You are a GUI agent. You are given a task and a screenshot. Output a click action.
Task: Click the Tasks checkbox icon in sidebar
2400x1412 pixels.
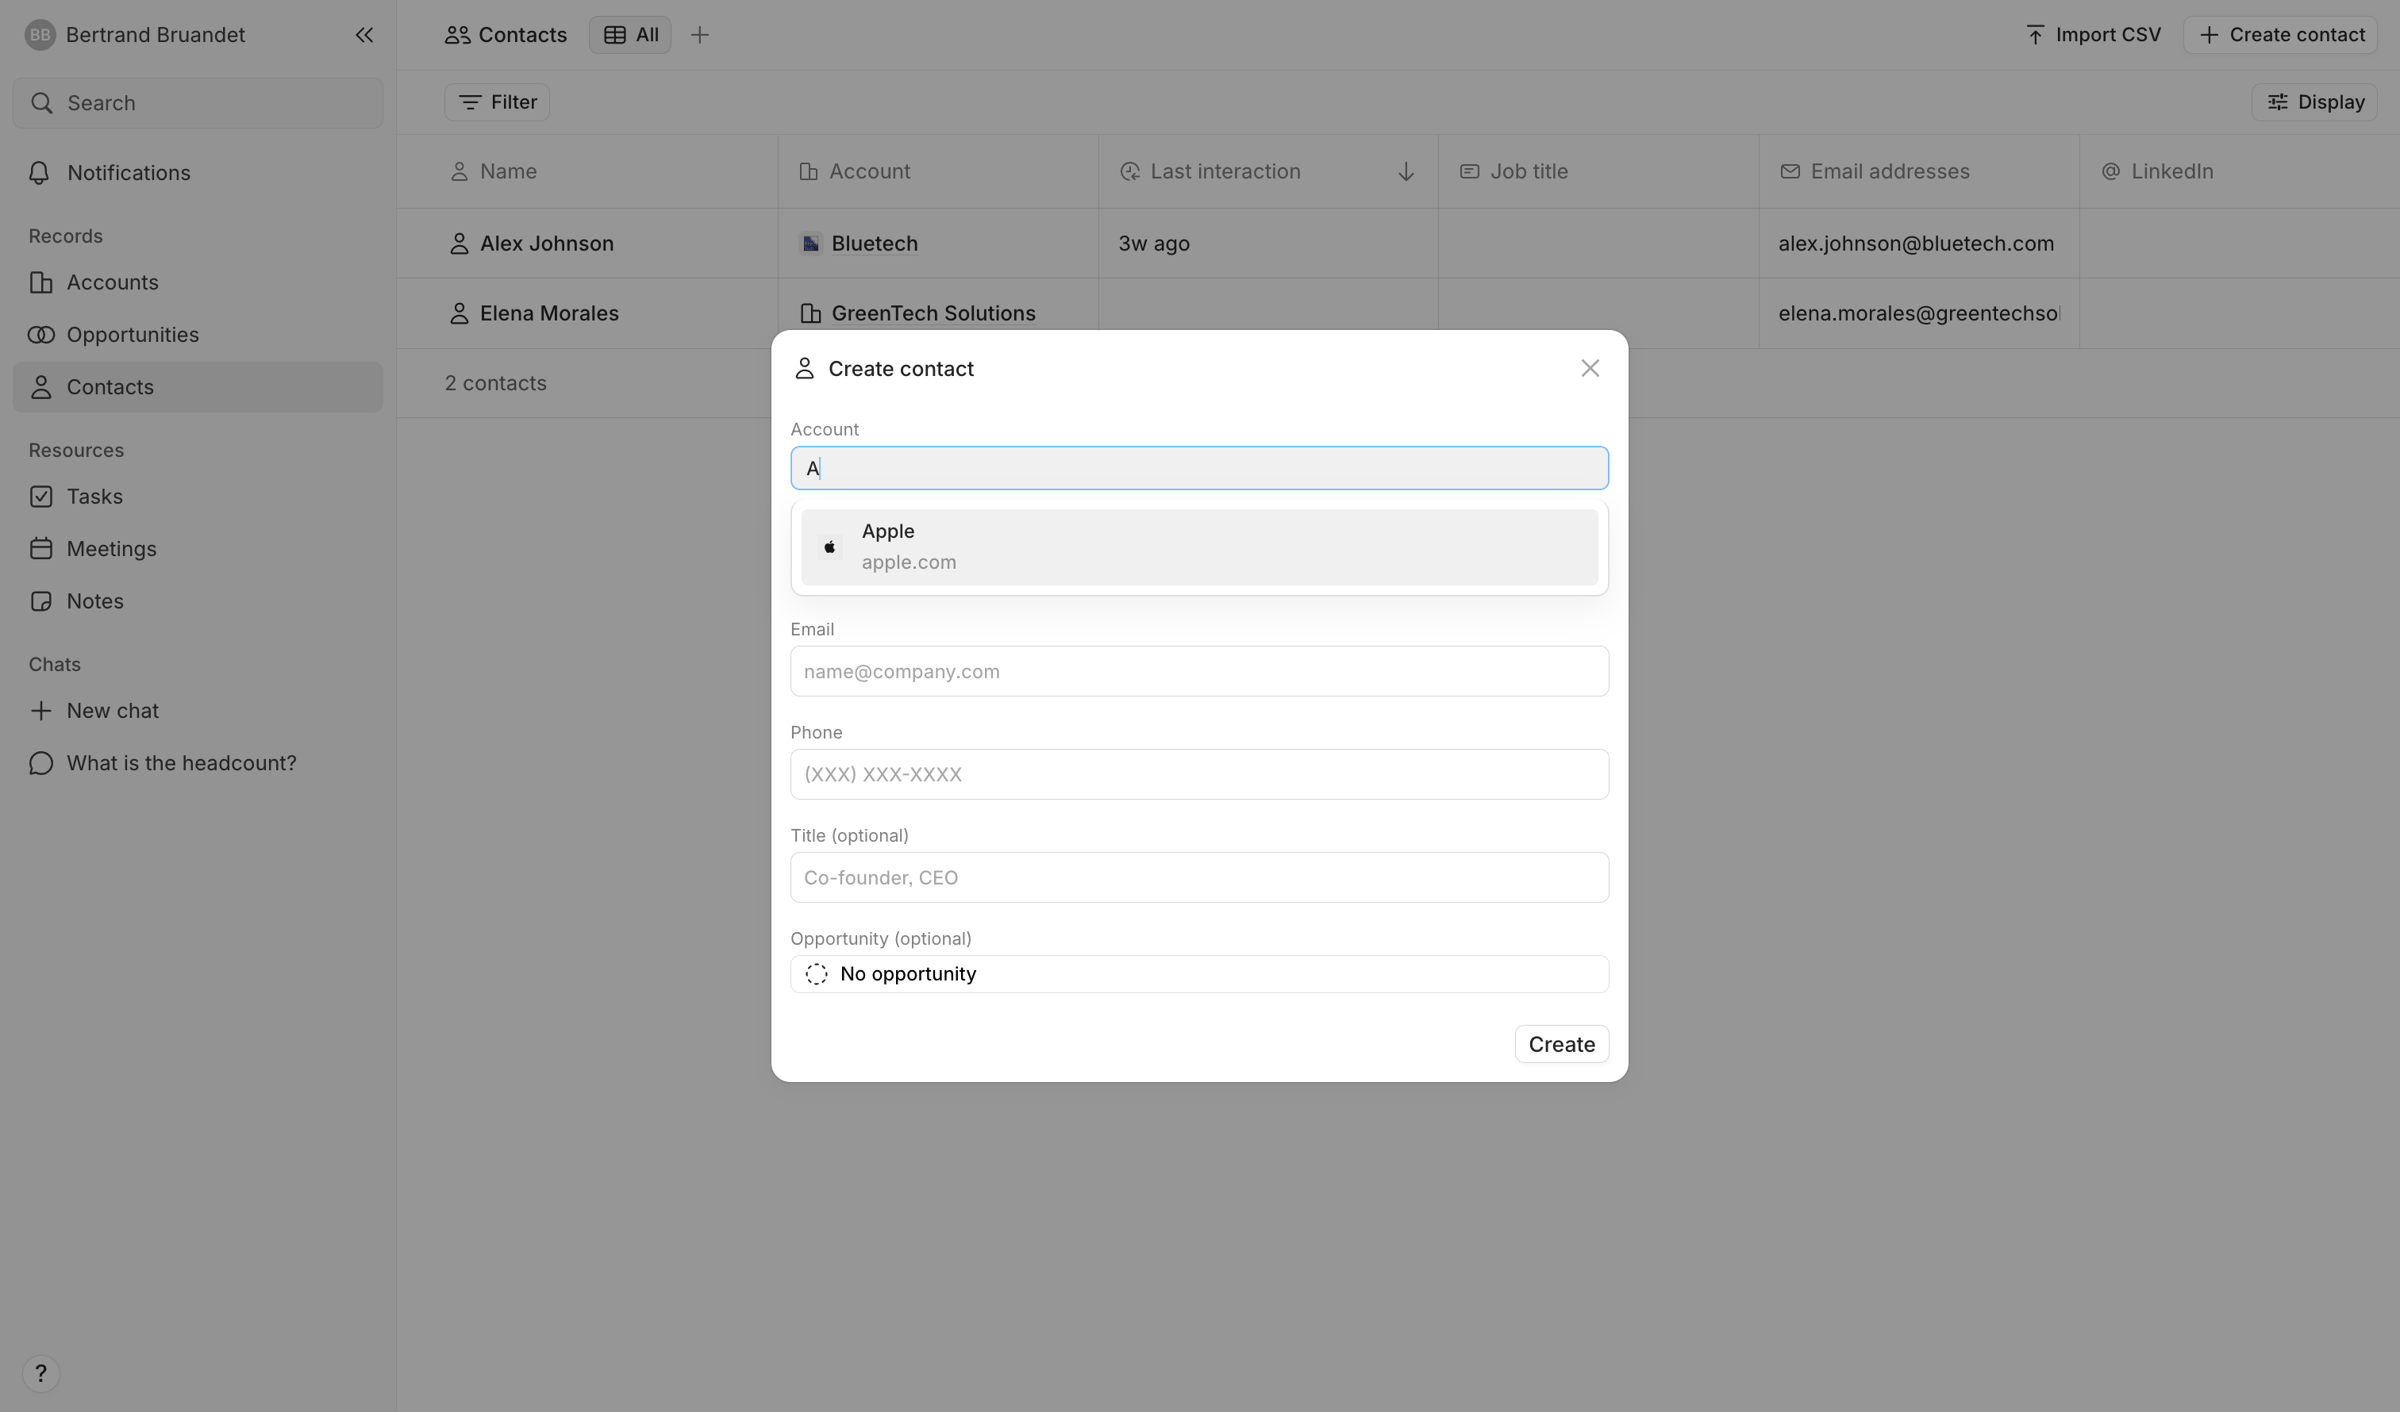41,497
